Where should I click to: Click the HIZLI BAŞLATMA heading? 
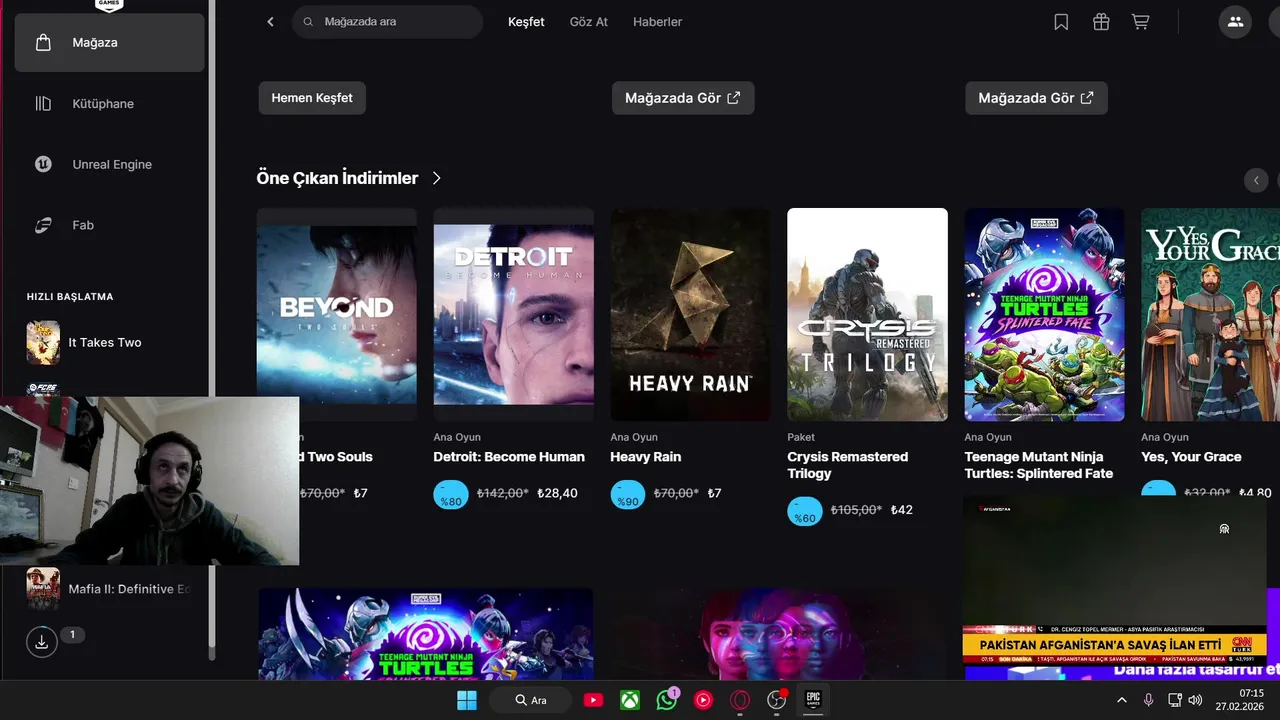click(70, 297)
